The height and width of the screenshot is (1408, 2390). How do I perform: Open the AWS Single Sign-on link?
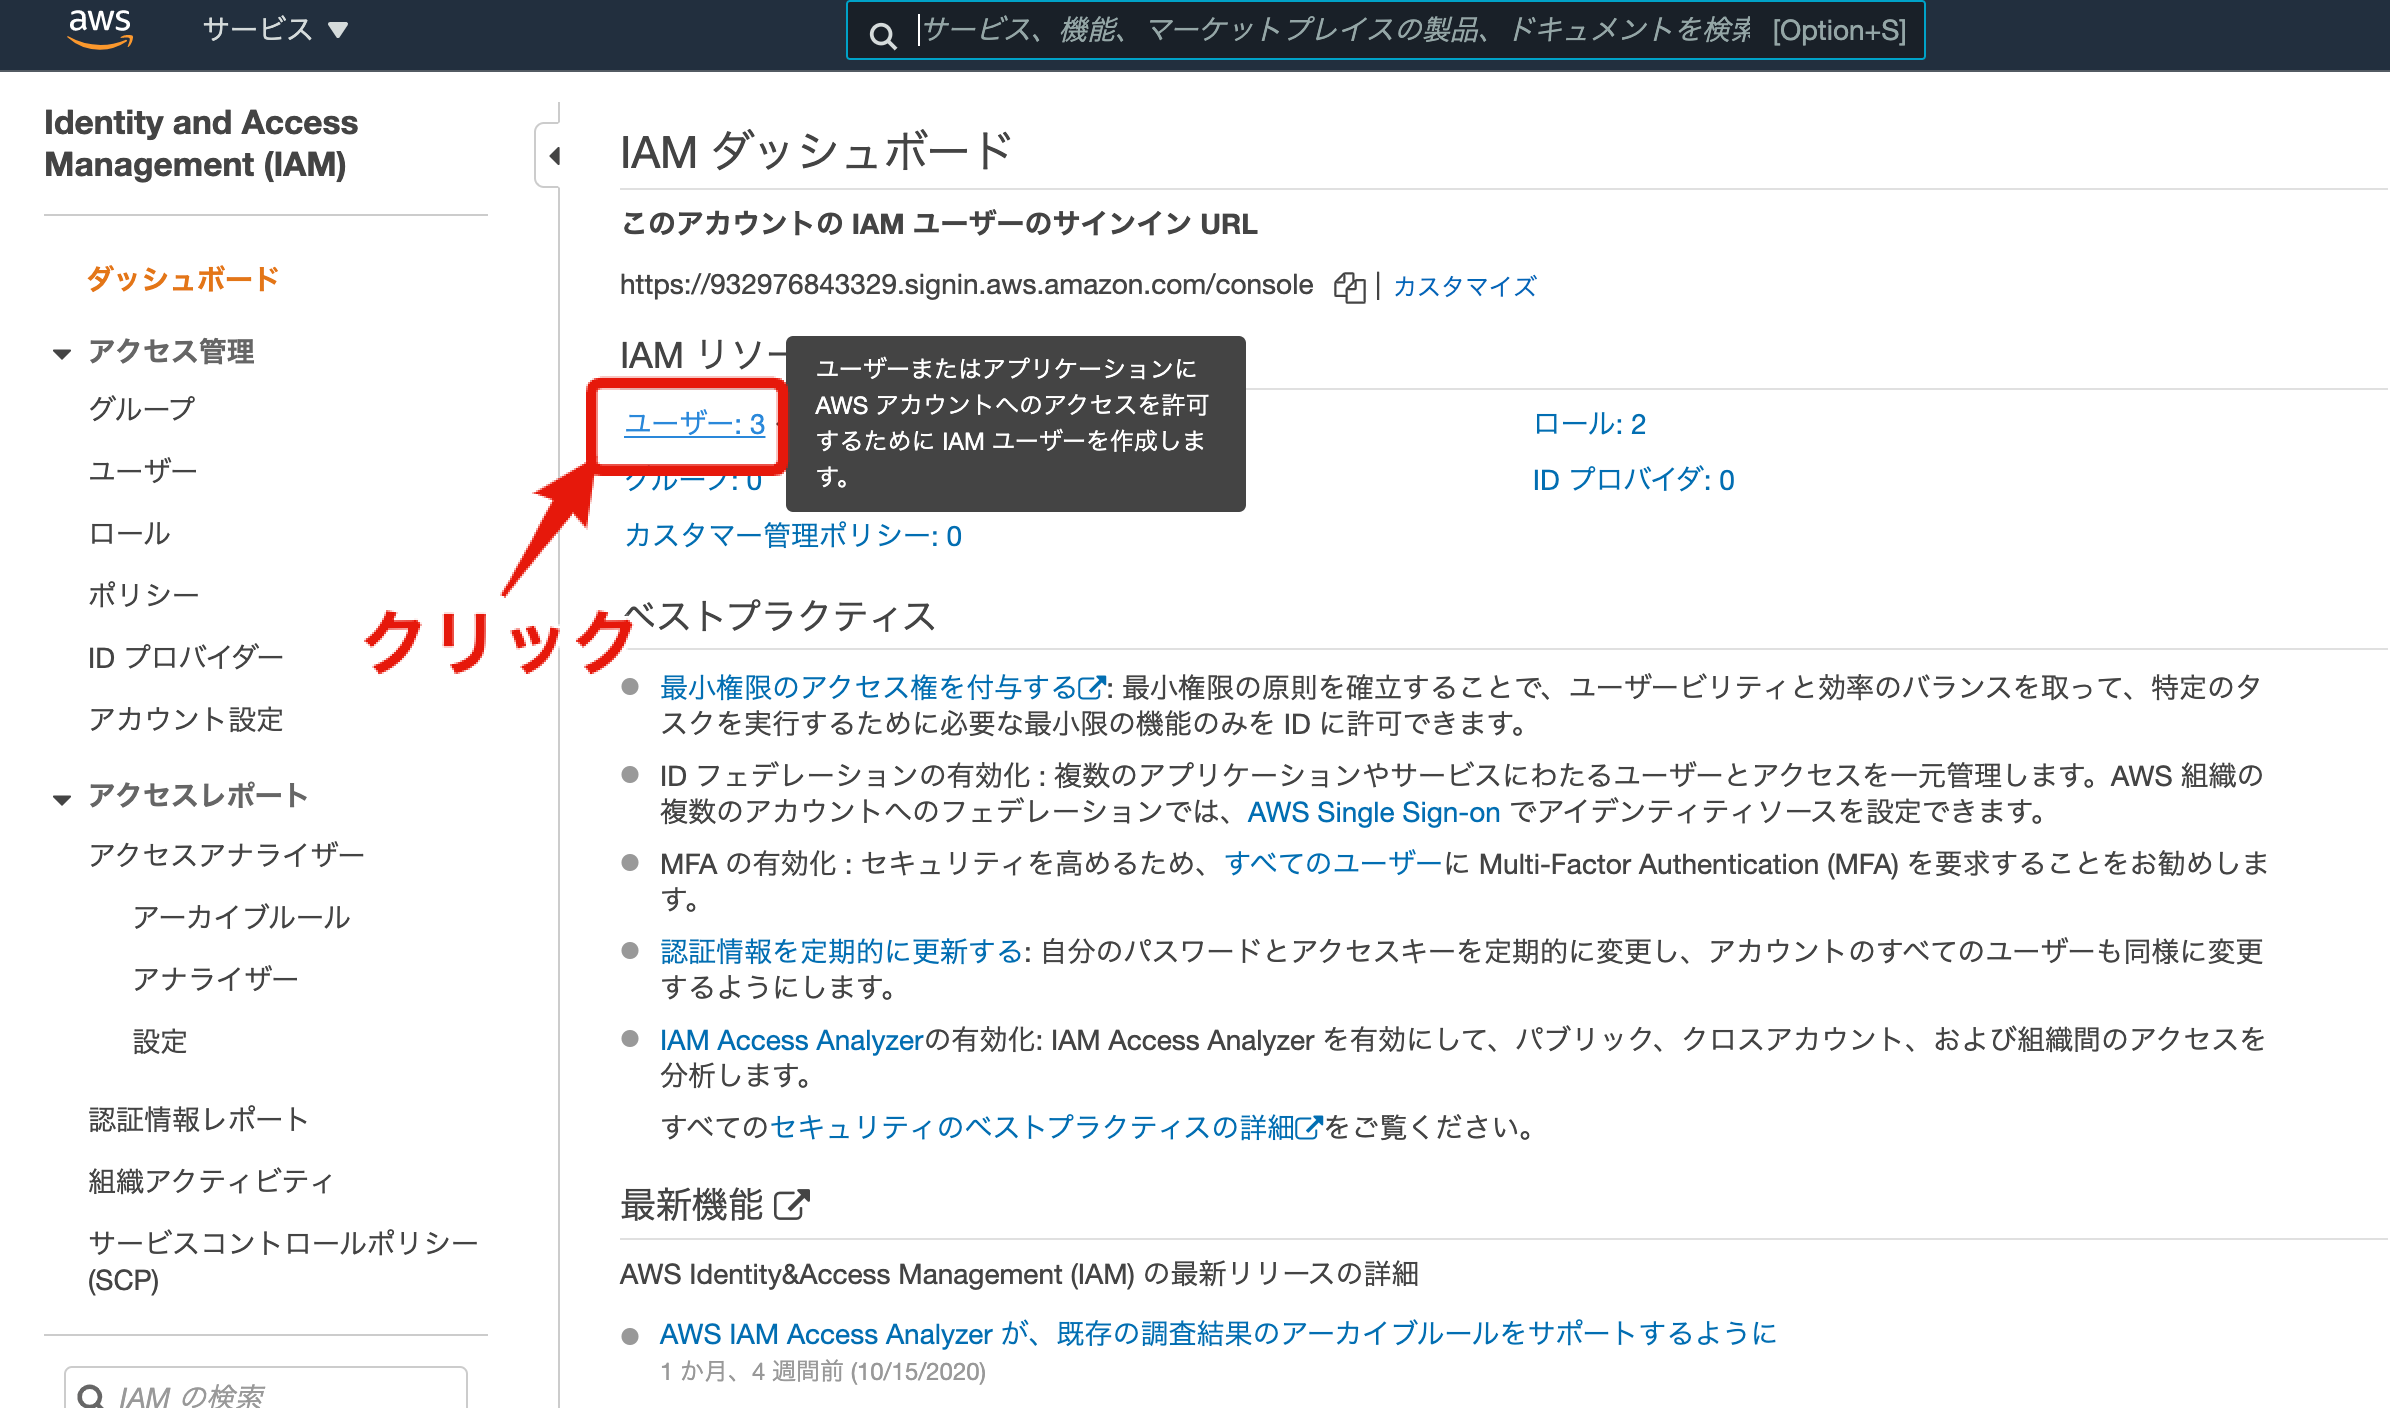[1373, 812]
